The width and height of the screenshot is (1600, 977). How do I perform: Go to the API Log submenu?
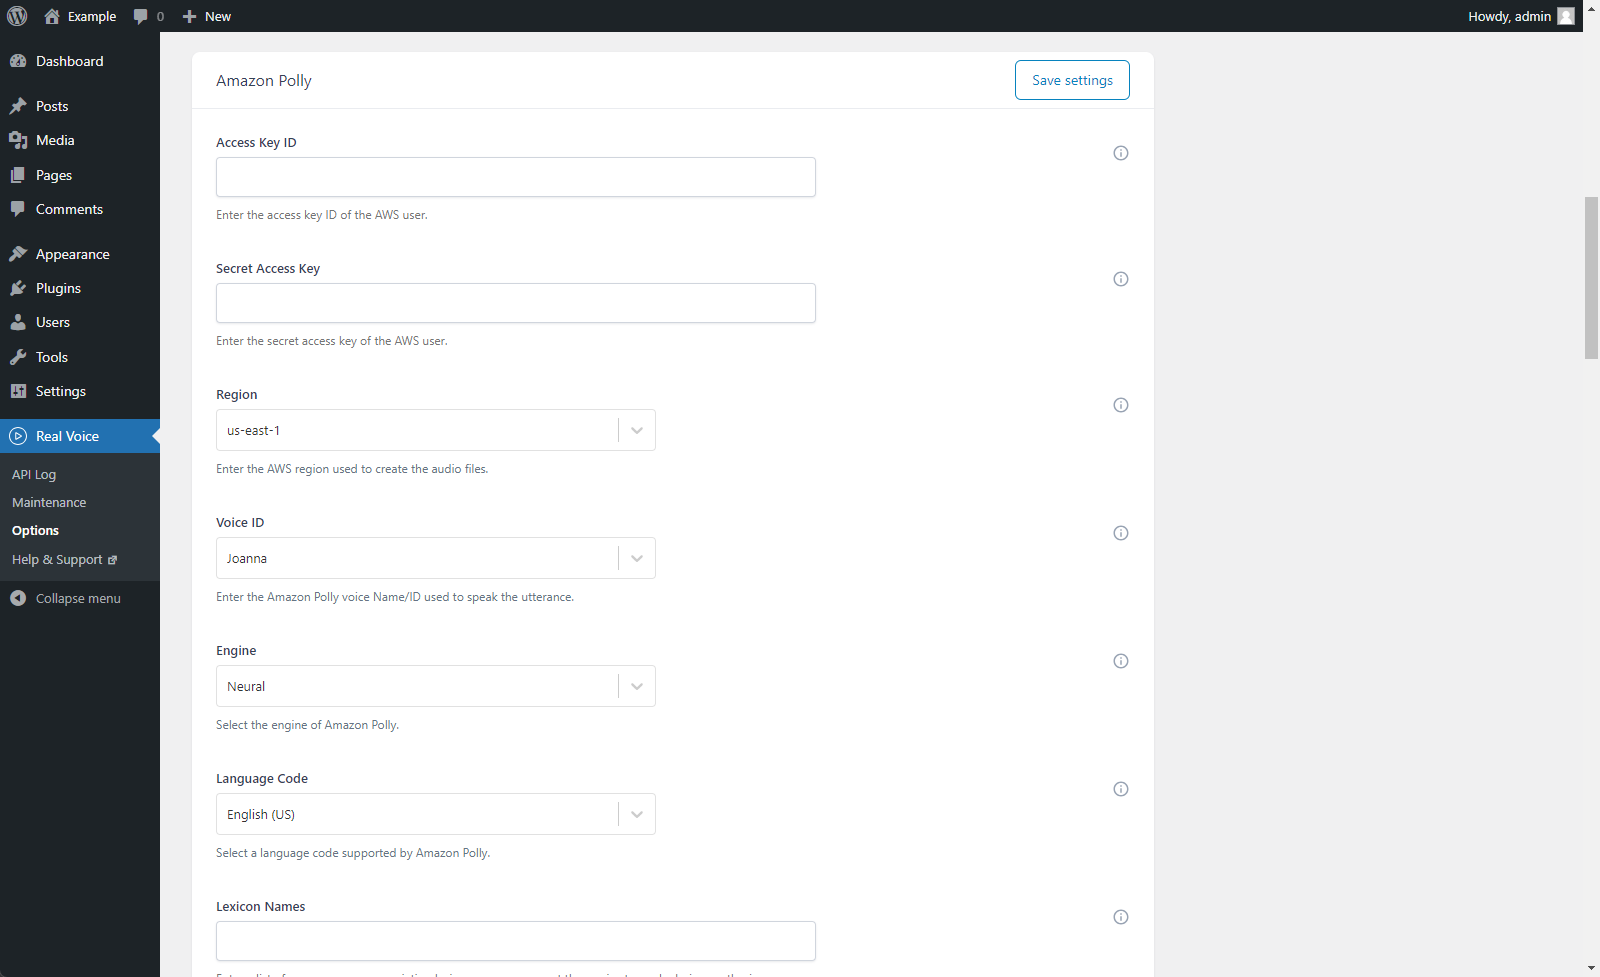tap(34, 474)
